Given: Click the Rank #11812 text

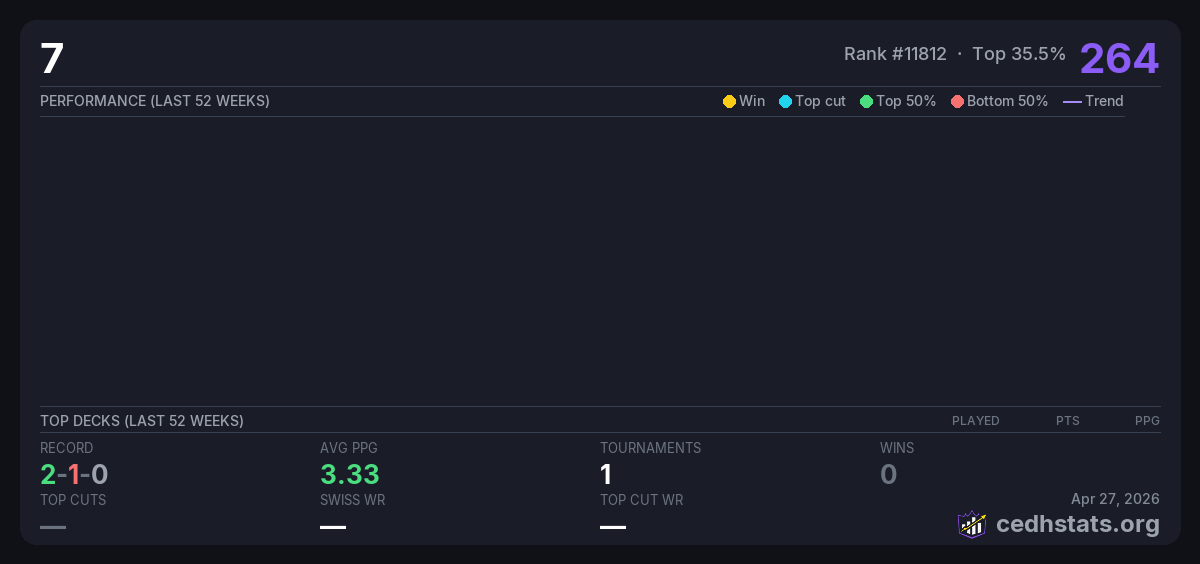Looking at the screenshot, I should click(895, 54).
